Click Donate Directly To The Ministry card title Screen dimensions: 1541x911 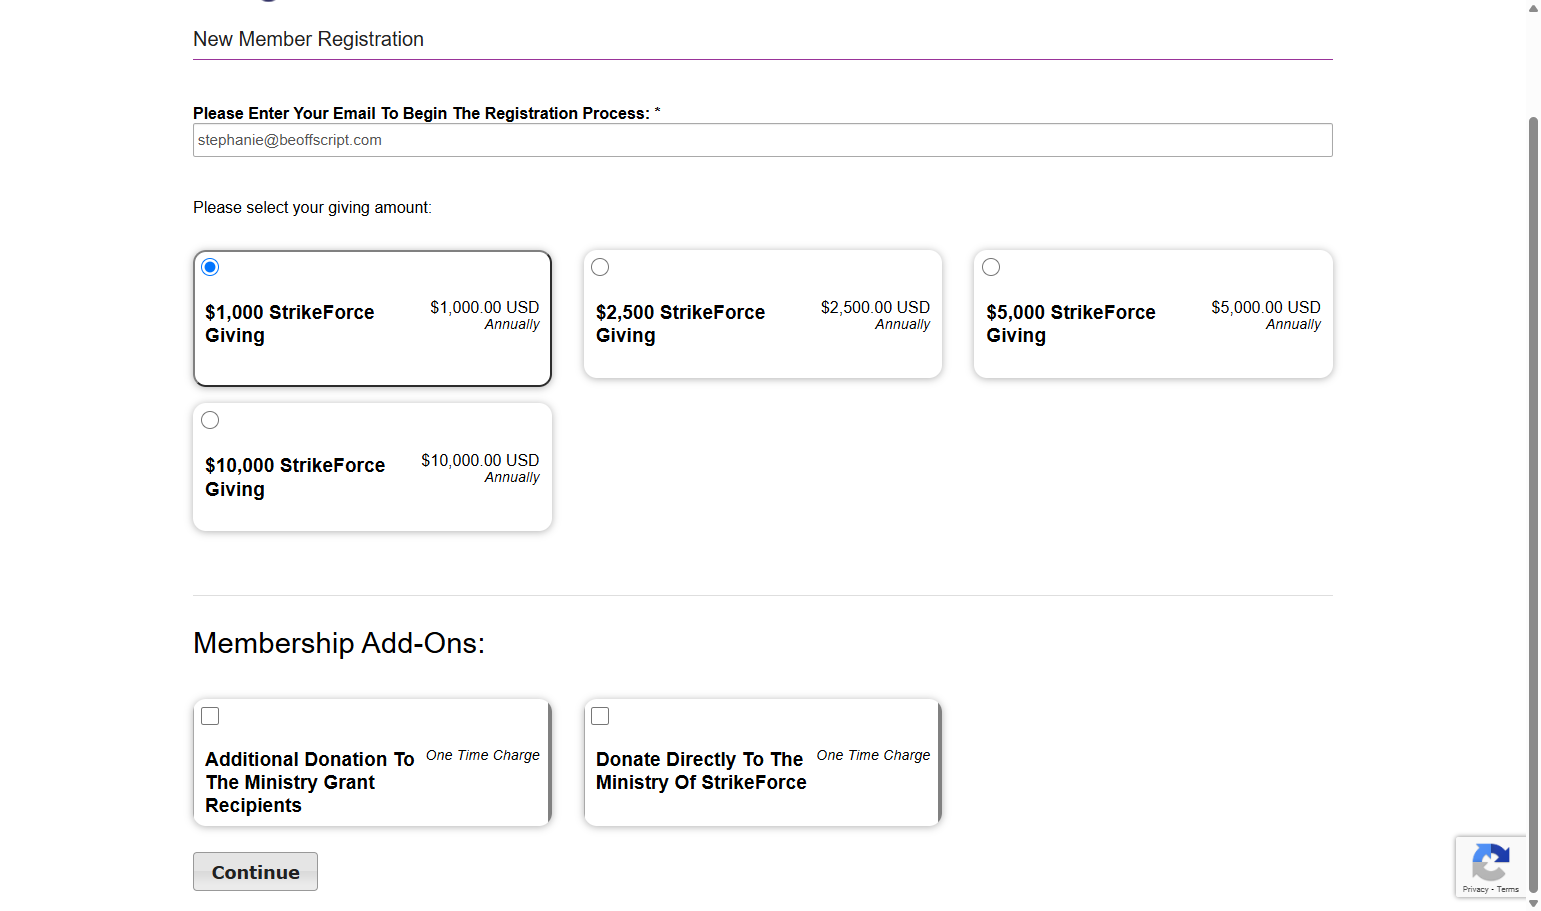[x=701, y=771]
